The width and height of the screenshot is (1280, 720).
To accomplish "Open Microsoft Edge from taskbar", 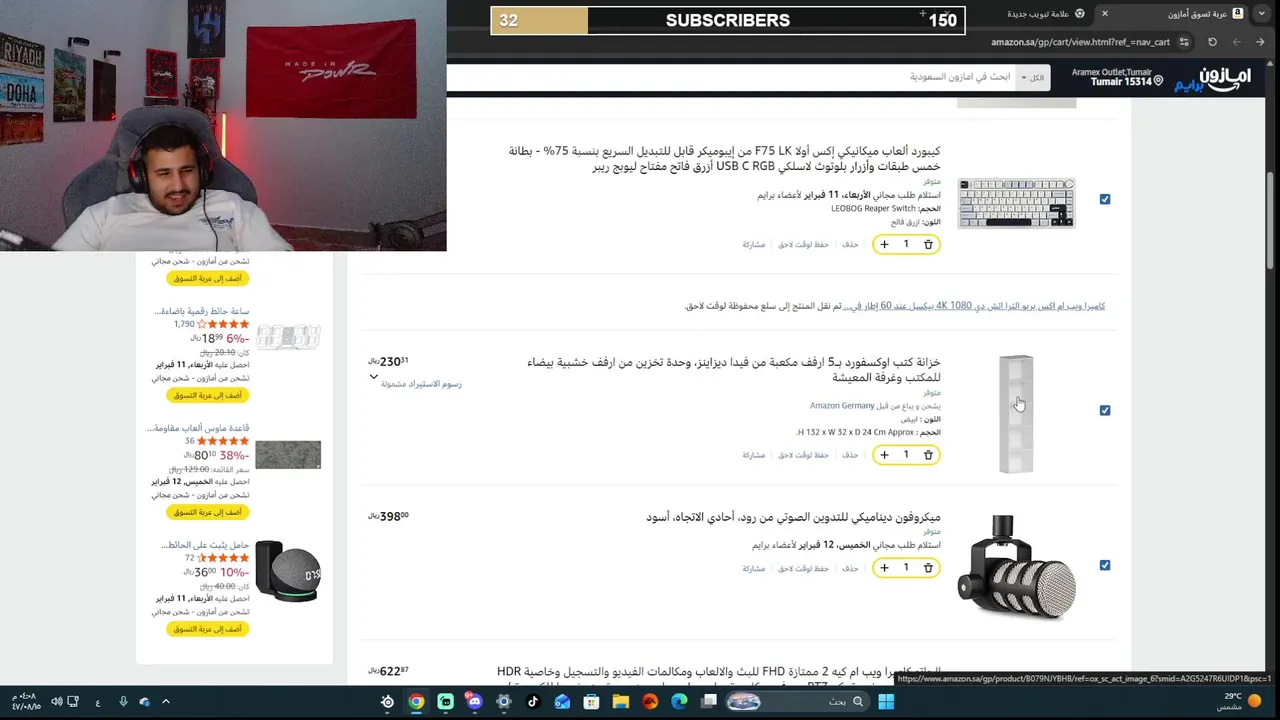I will (679, 702).
